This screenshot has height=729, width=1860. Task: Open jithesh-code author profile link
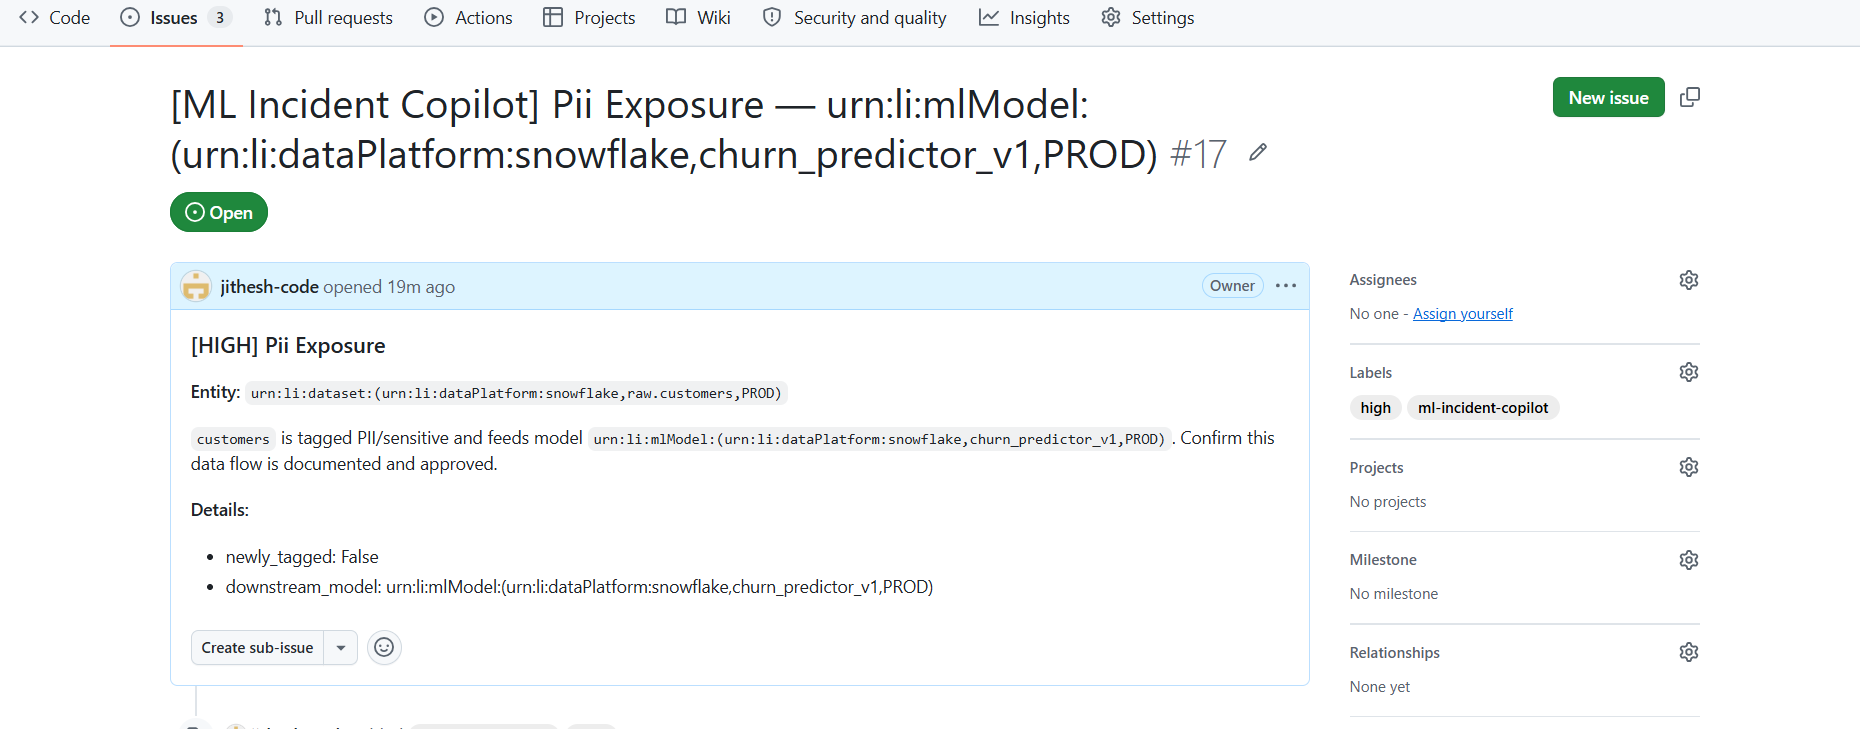pyautogui.click(x=269, y=287)
